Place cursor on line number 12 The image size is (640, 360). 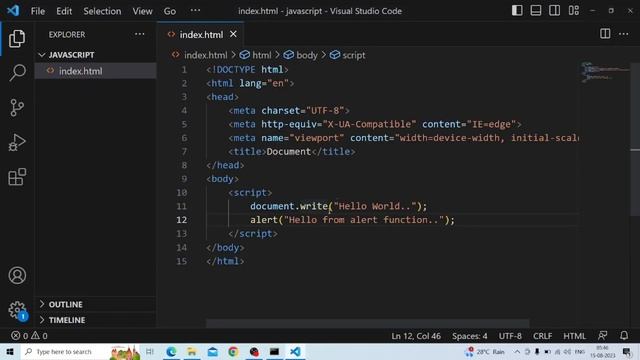pyautogui.click(x=182, y=220)
